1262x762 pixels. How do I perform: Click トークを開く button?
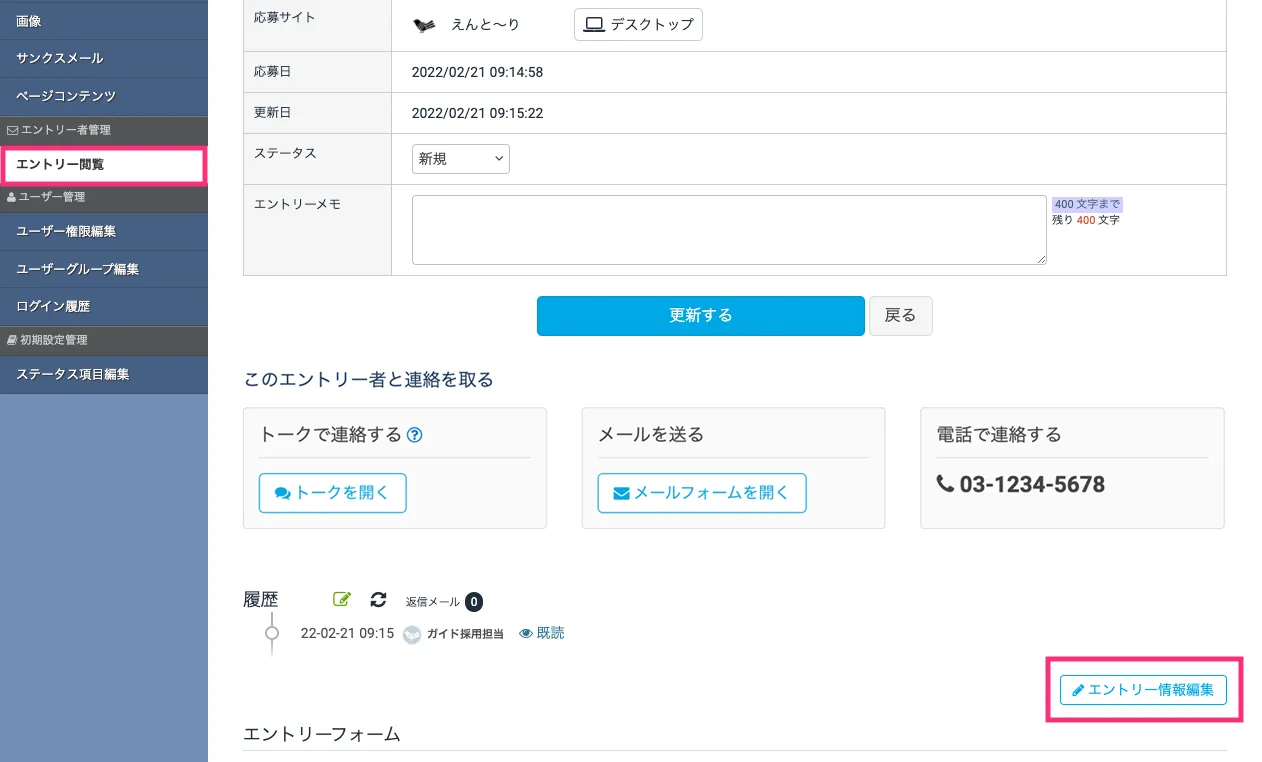[x=332, y=493]
